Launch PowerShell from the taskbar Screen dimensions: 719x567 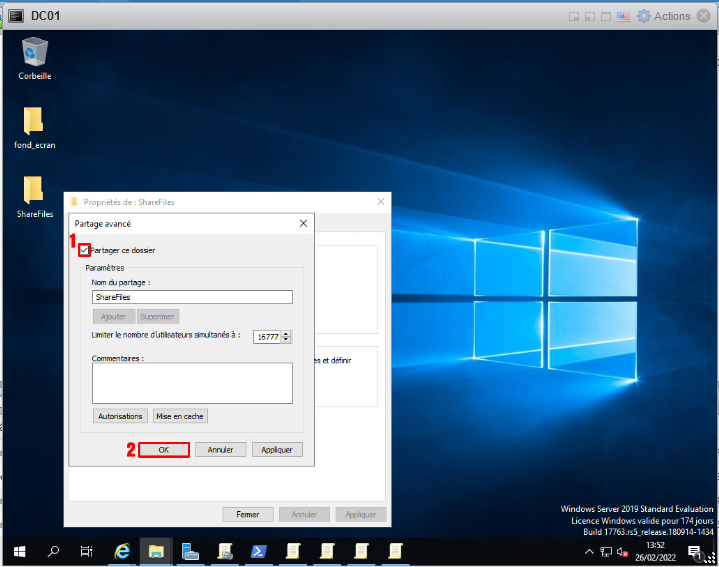[258, 551]
